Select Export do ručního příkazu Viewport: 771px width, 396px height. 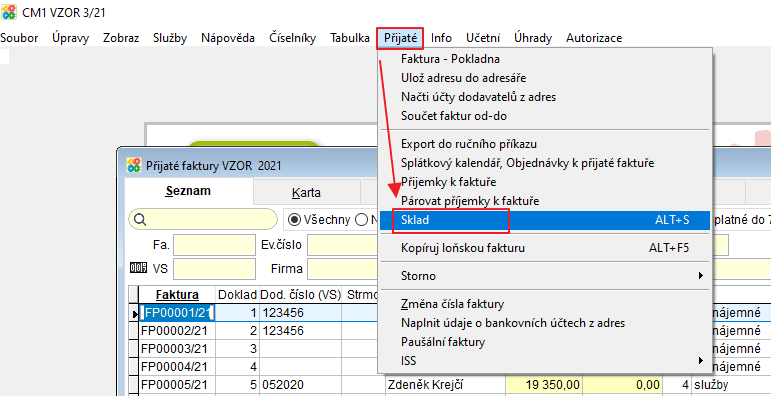545,144
